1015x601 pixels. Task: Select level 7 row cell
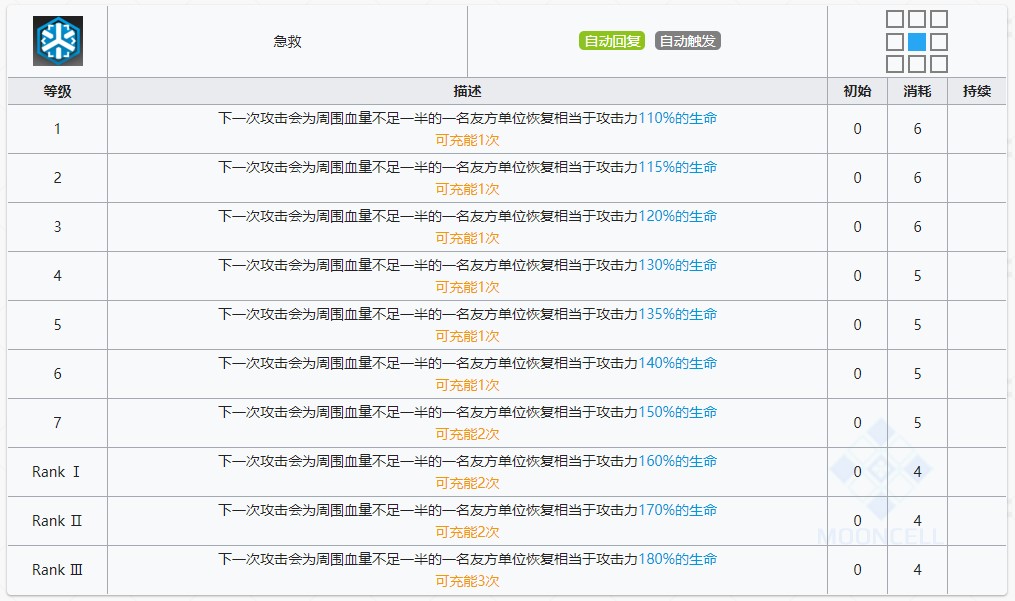tap(58, 423)
